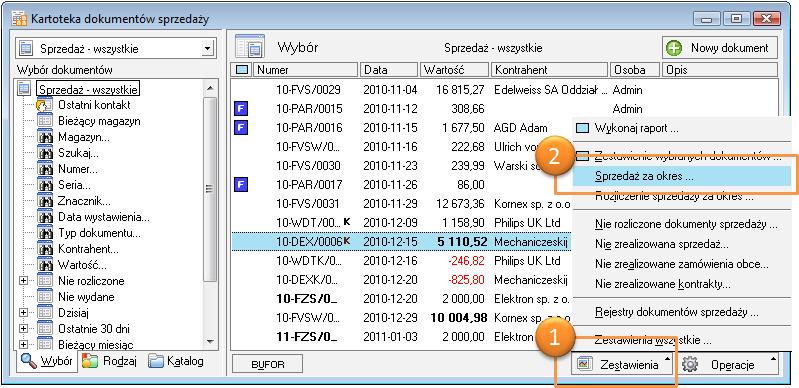
Task: Click the Wybór panel icon beside the list title
Action: point(250,47)
